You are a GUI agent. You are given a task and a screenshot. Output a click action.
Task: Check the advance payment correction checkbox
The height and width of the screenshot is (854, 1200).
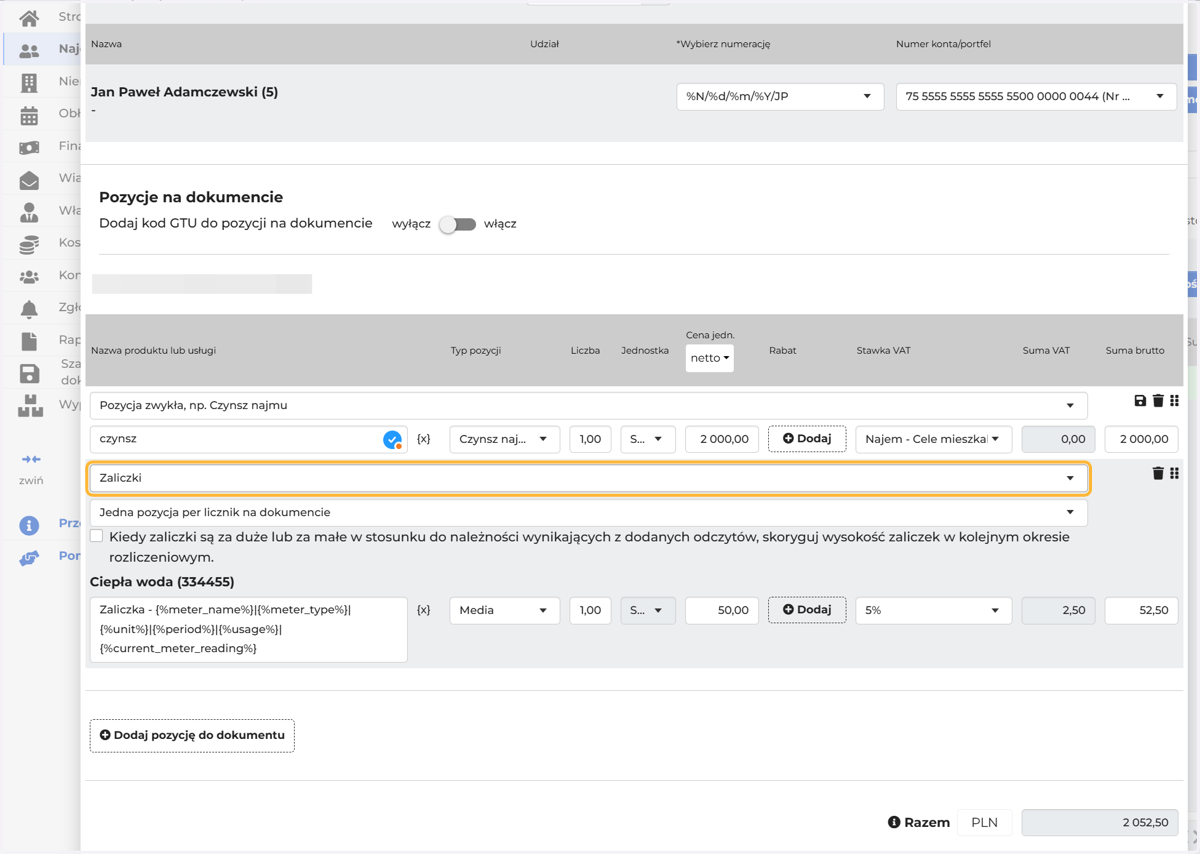point(97,537)
